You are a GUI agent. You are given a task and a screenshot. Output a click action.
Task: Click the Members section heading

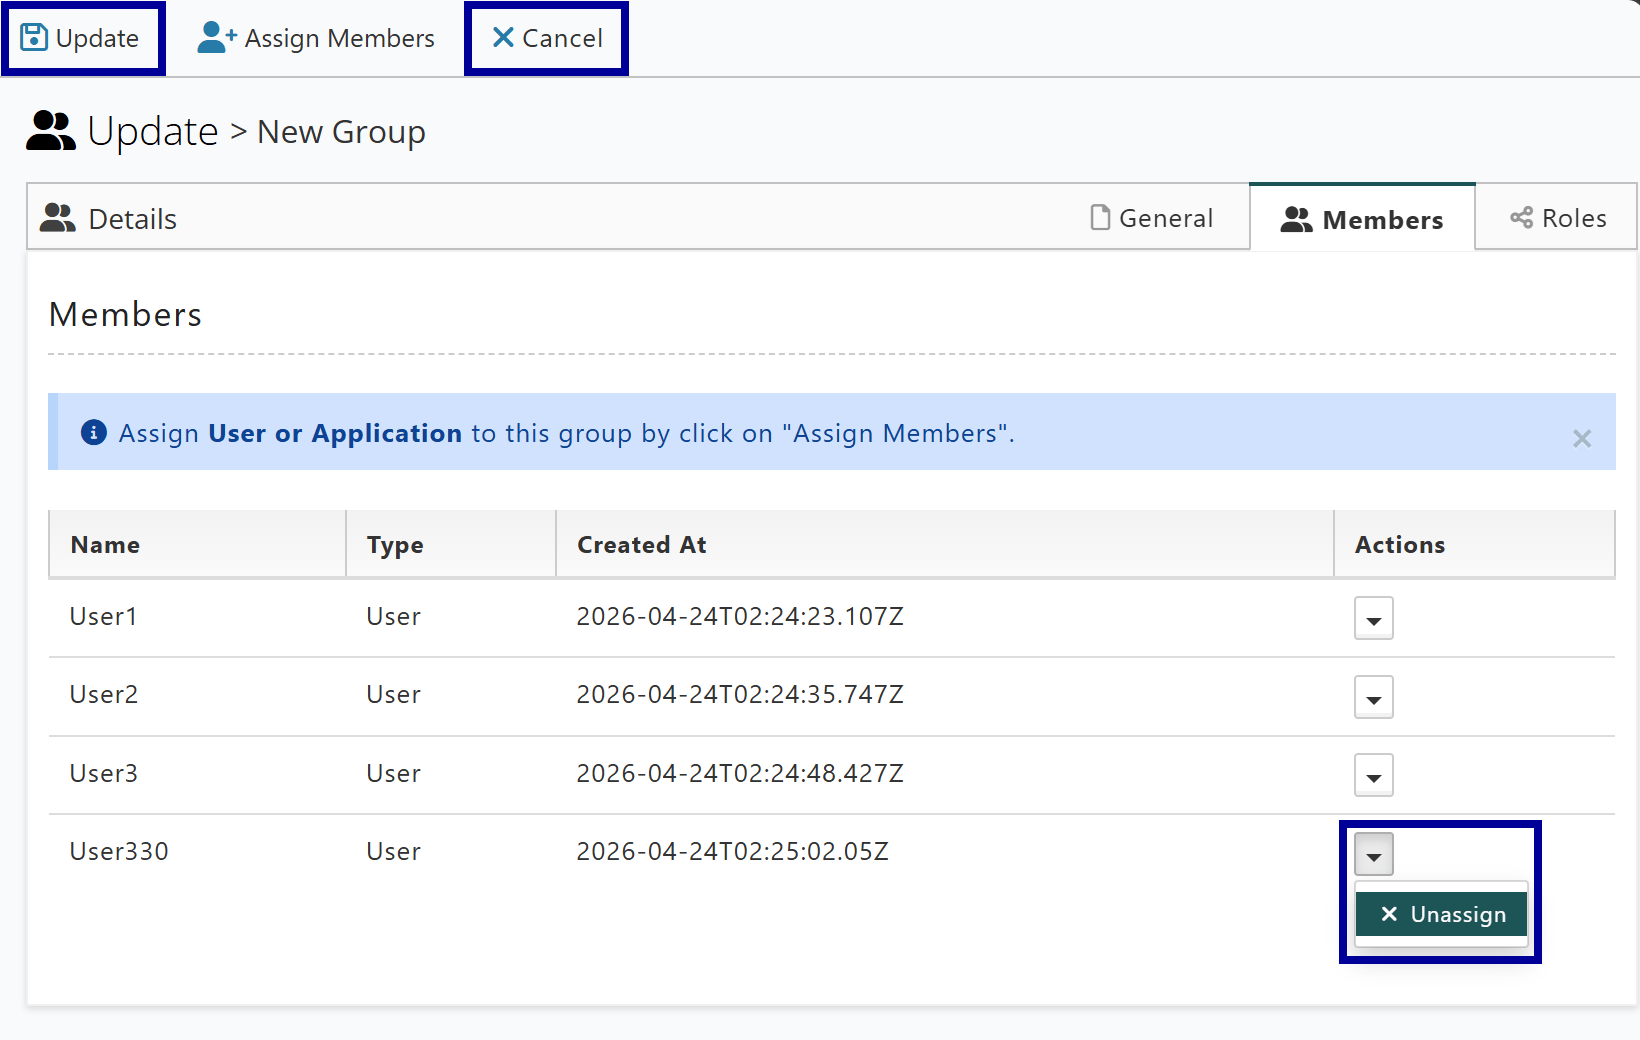126,315
